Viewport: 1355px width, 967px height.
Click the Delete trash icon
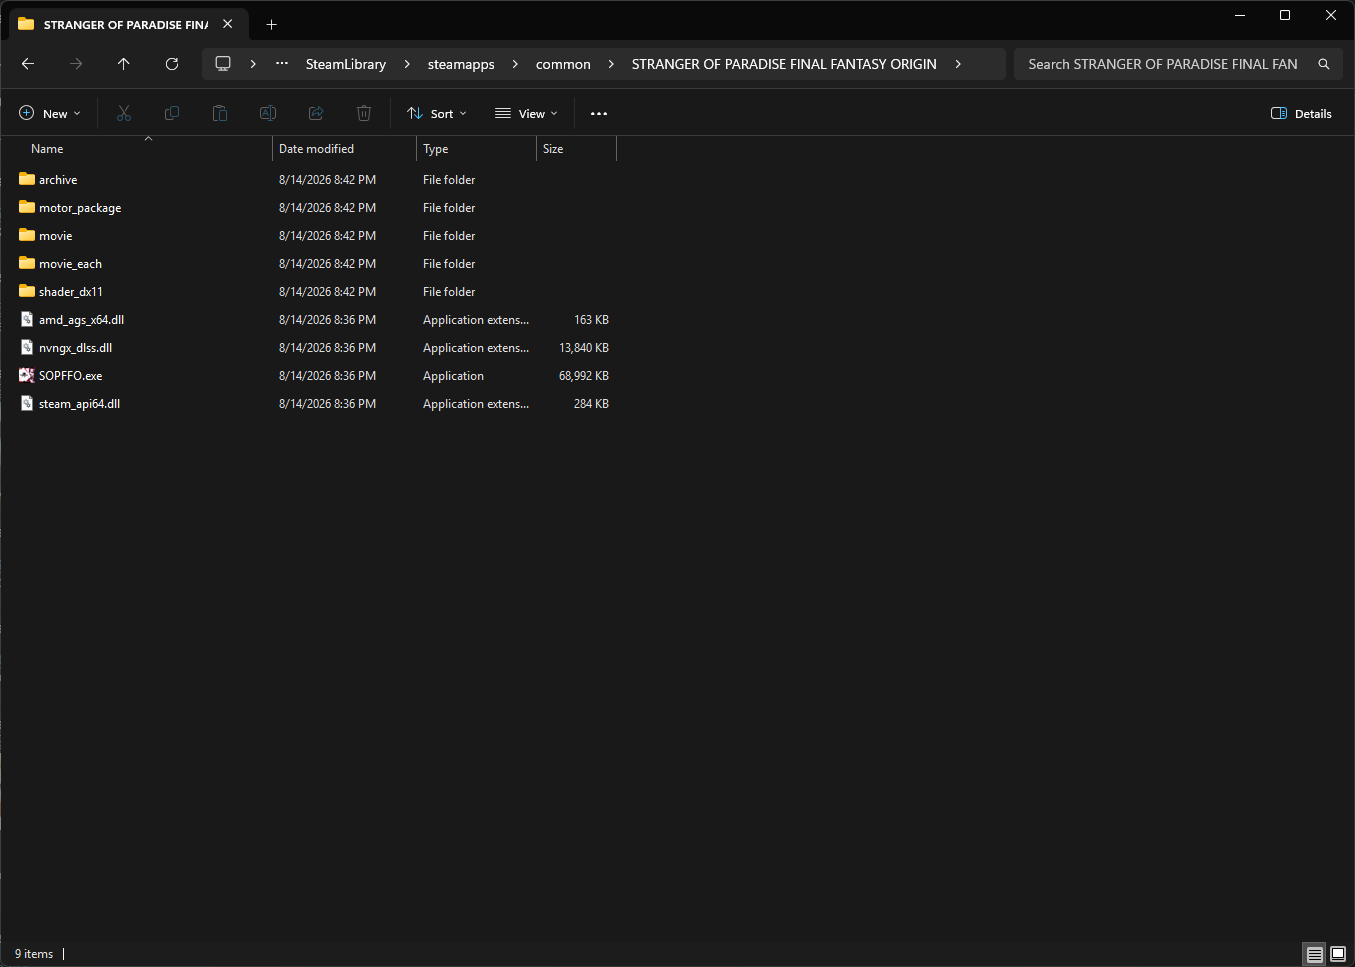(x=364, y=114)
